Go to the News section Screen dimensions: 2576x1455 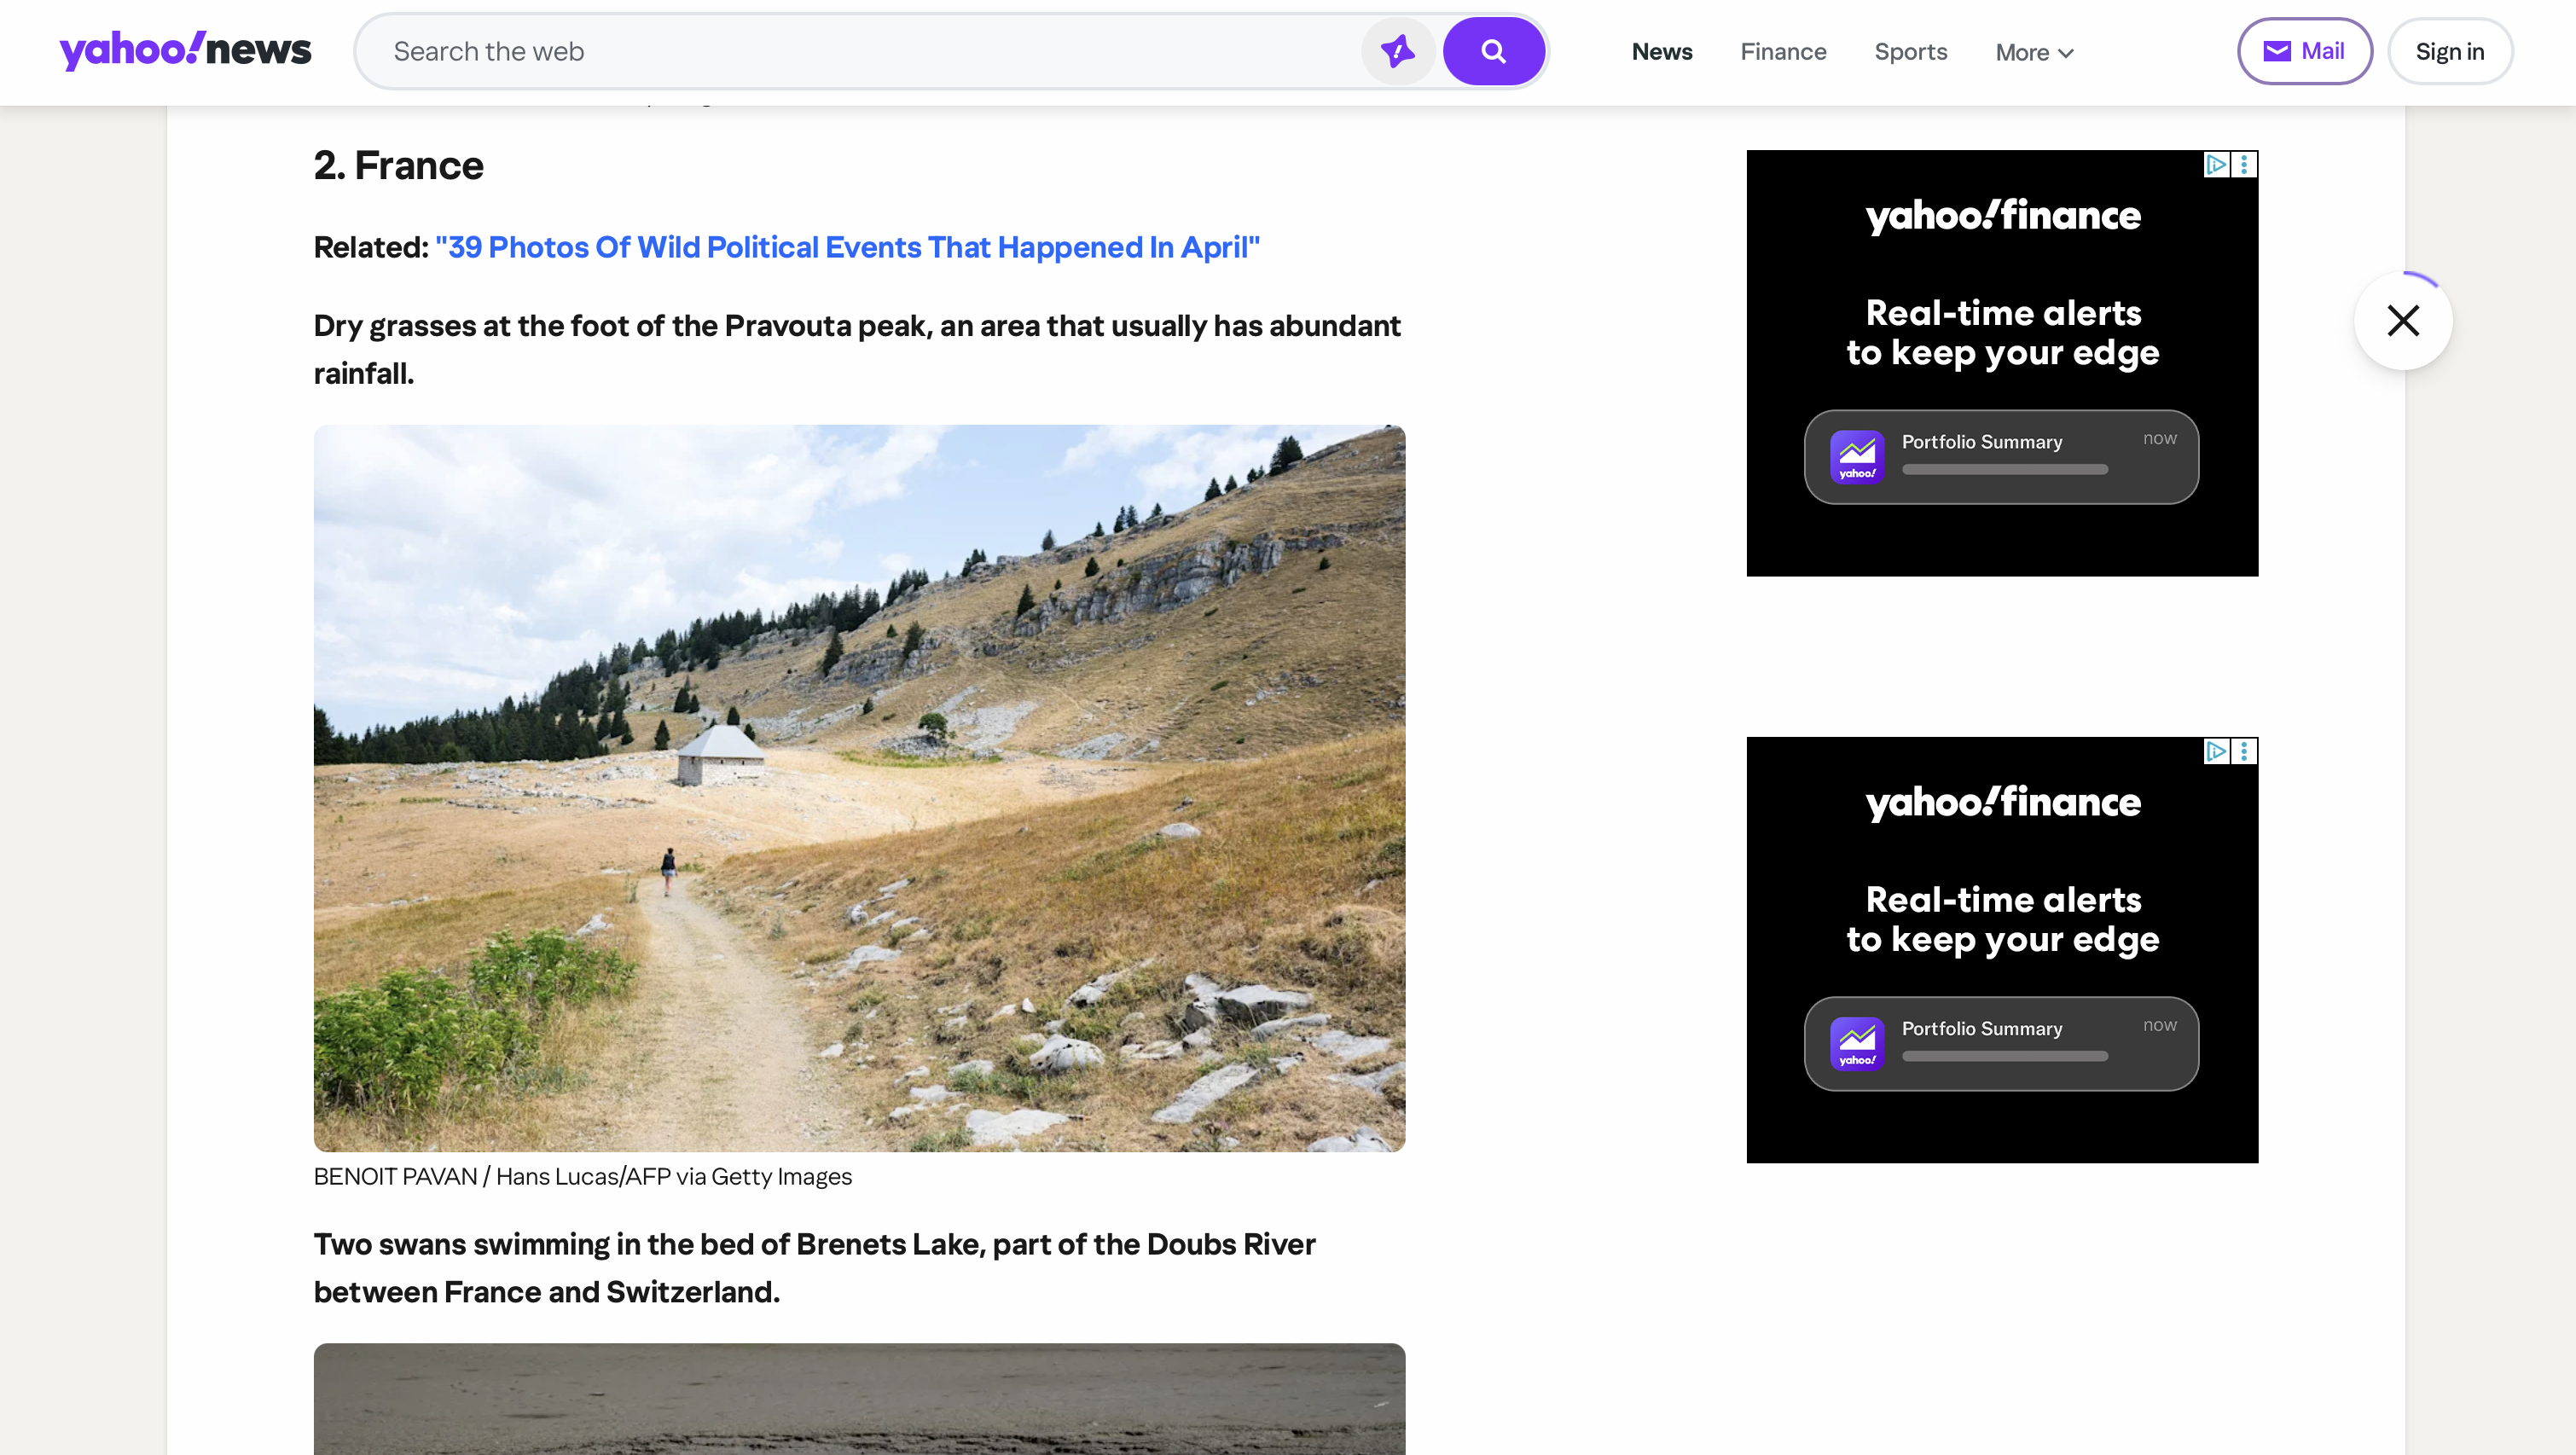point(1662,51)
